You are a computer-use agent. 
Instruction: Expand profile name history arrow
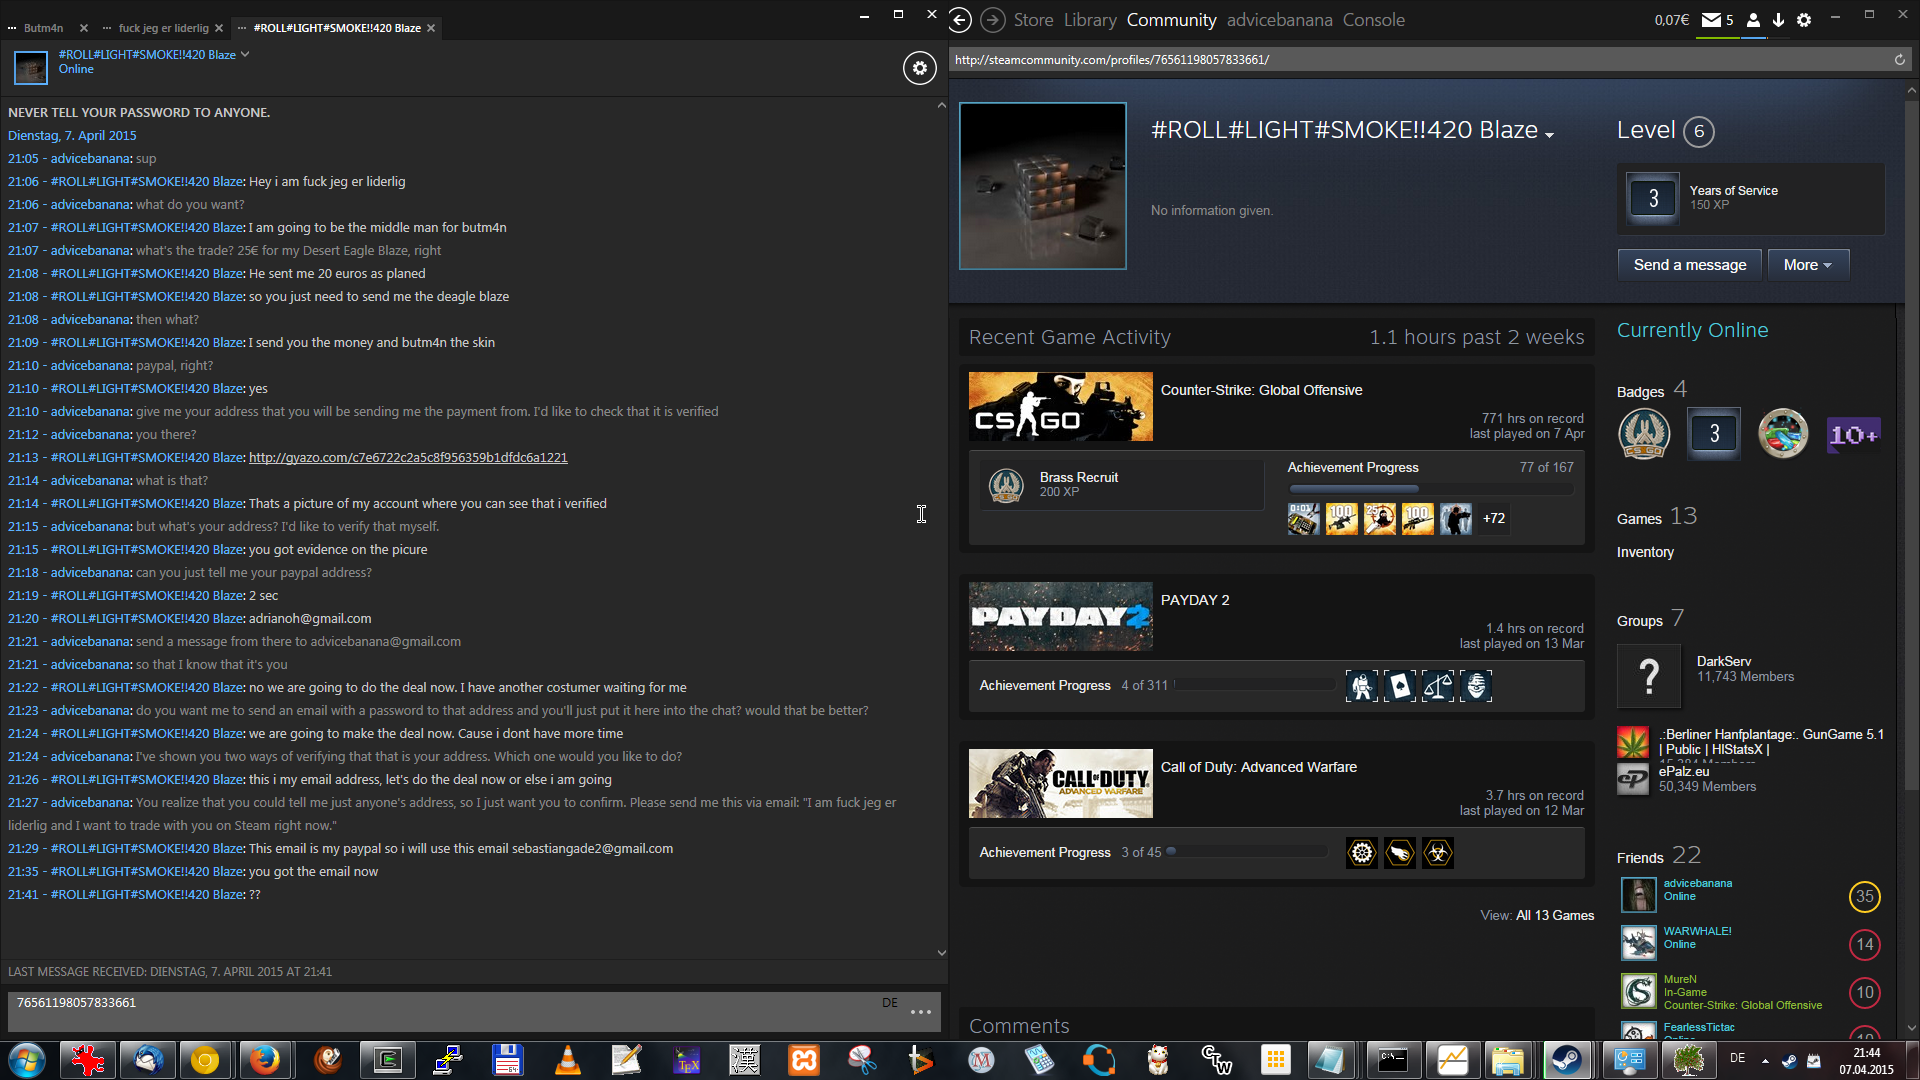[1549, 134]
